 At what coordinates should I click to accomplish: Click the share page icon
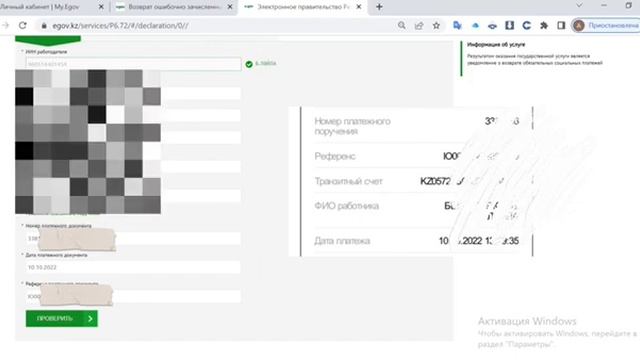tap(419, 25)
